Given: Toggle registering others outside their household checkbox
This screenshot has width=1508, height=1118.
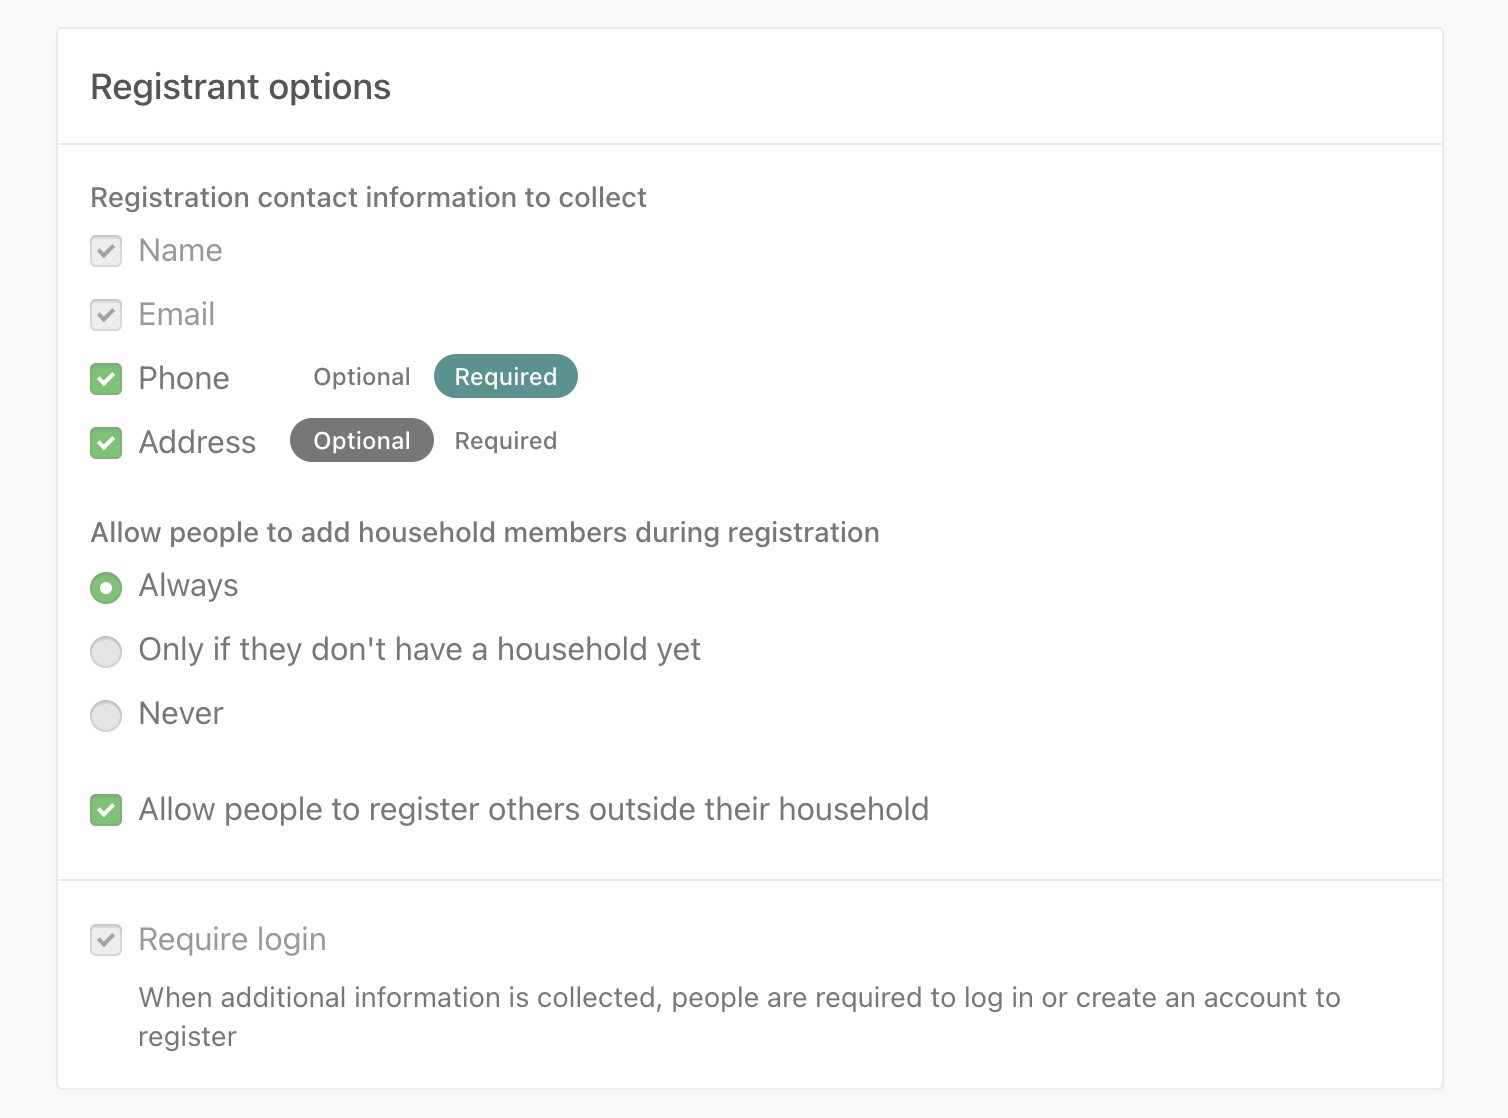Looking at the screenshot, I should [x=106, y=810].
